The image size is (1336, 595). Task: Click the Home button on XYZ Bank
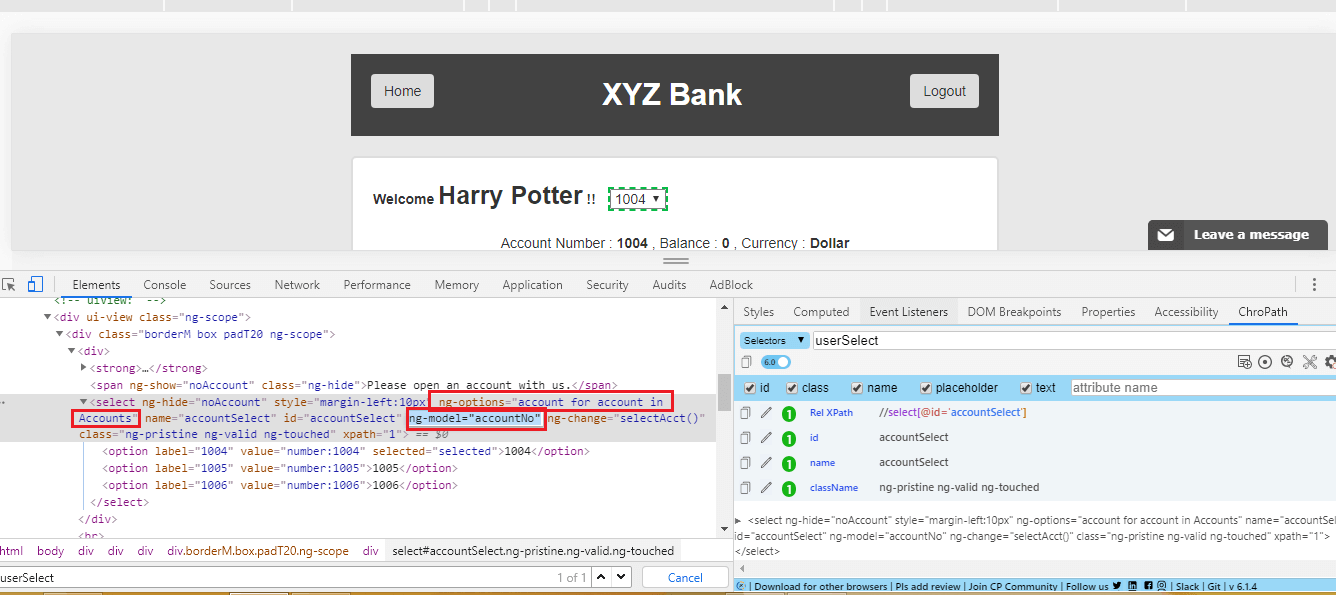tap(403, 91)
